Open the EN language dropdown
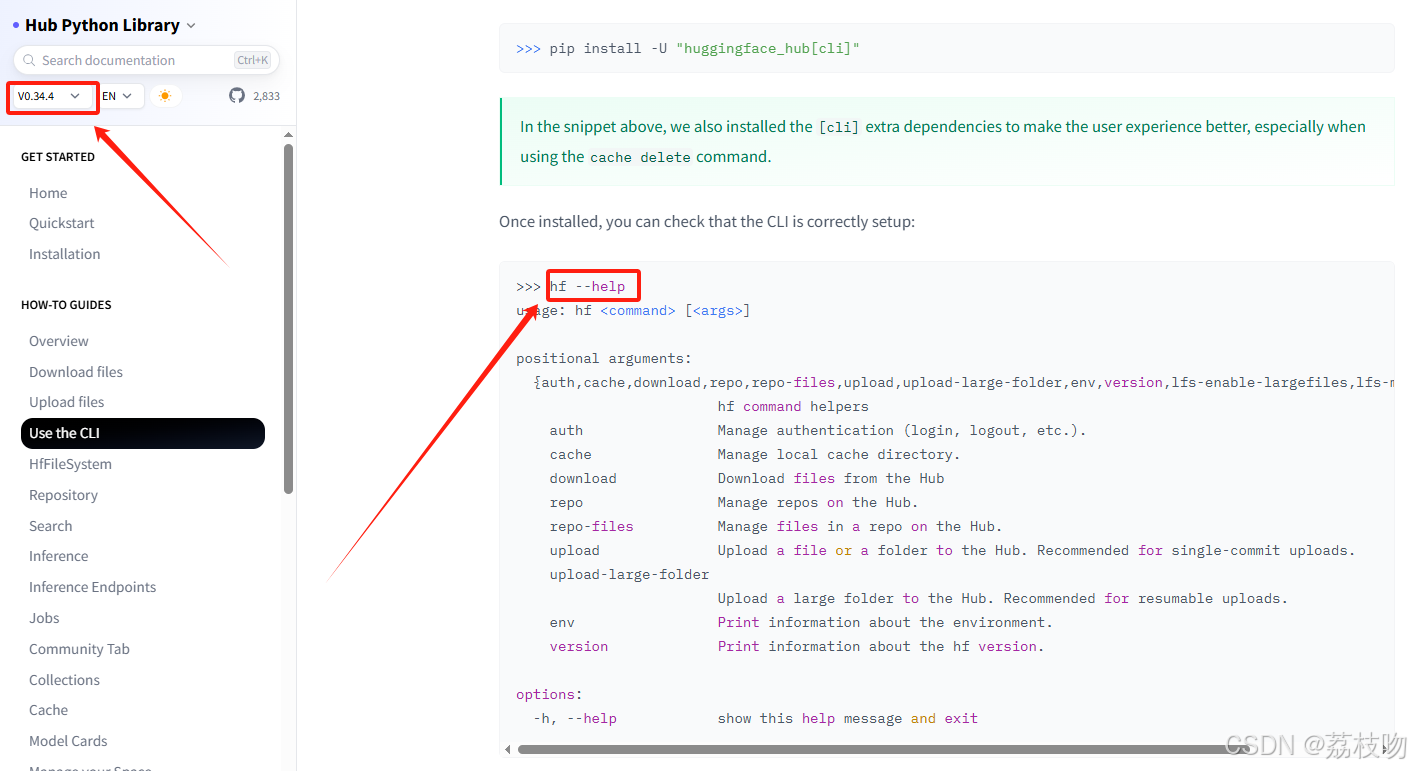1412x771 pixels. click(120, 96)
